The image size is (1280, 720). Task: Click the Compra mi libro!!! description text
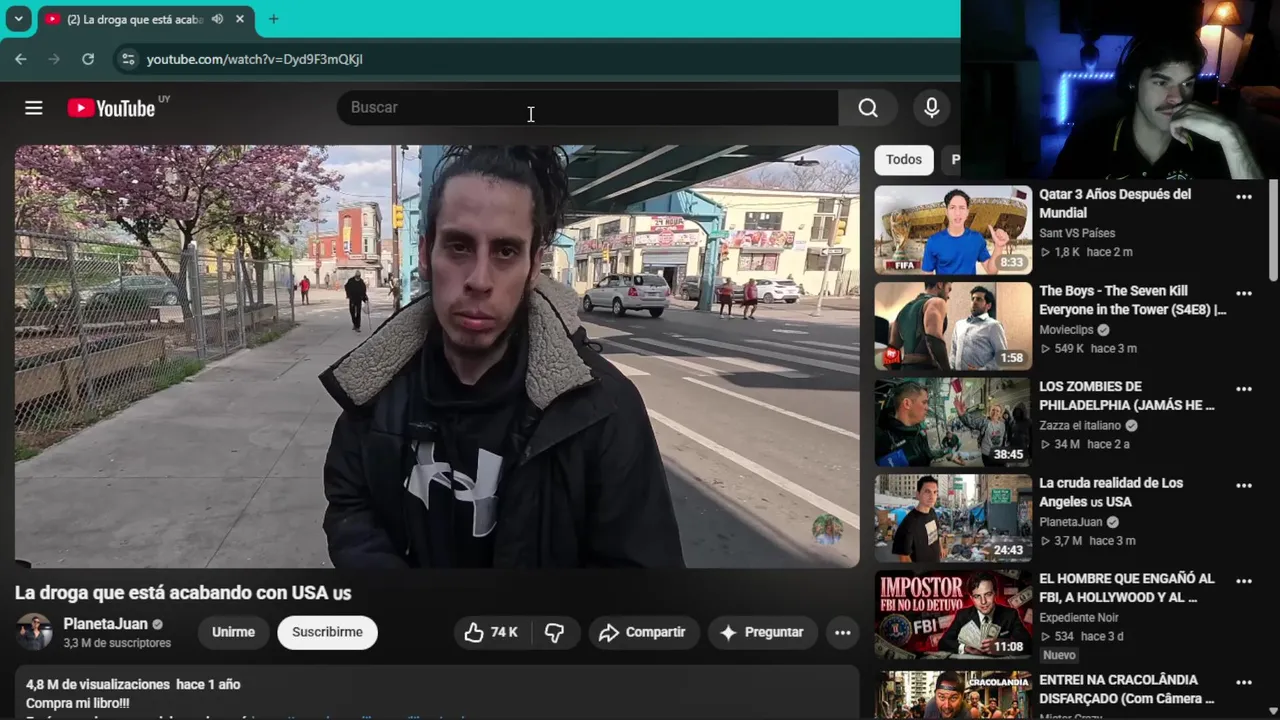[78, 704]
